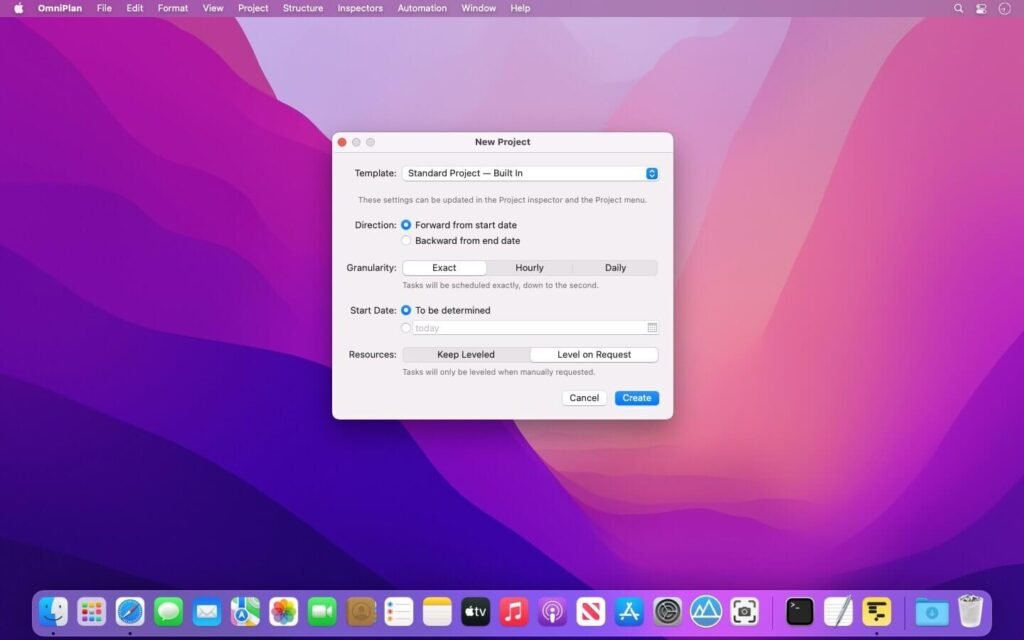Select the Daily granularity segment
The height and width of the screenshot is (640, 1024).
(x=615, y=267)
